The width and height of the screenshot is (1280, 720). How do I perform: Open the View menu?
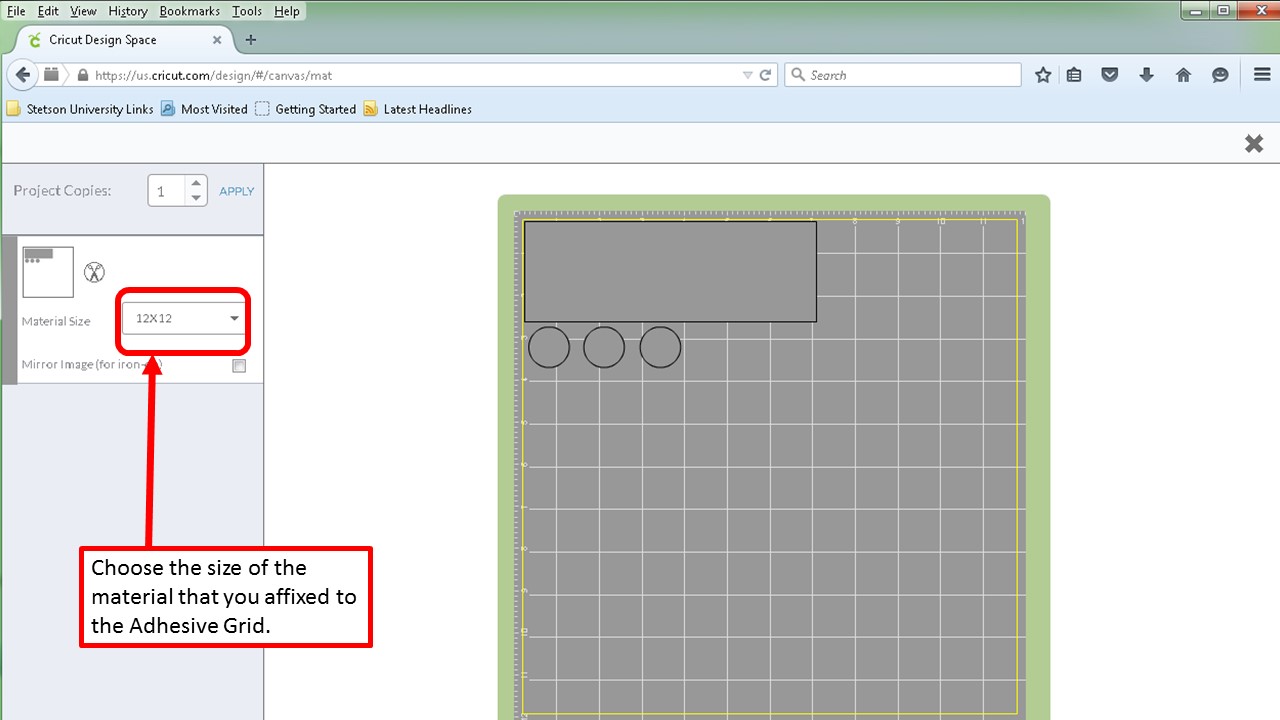point(83,11)
